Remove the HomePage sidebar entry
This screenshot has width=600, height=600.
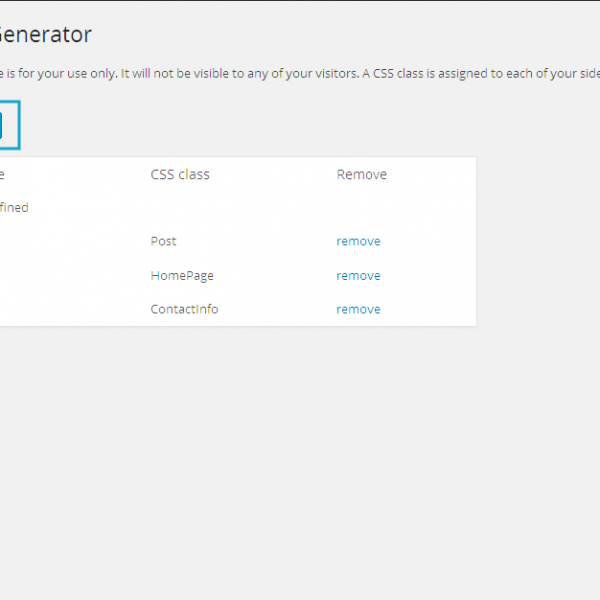click(x=358, y=275)
